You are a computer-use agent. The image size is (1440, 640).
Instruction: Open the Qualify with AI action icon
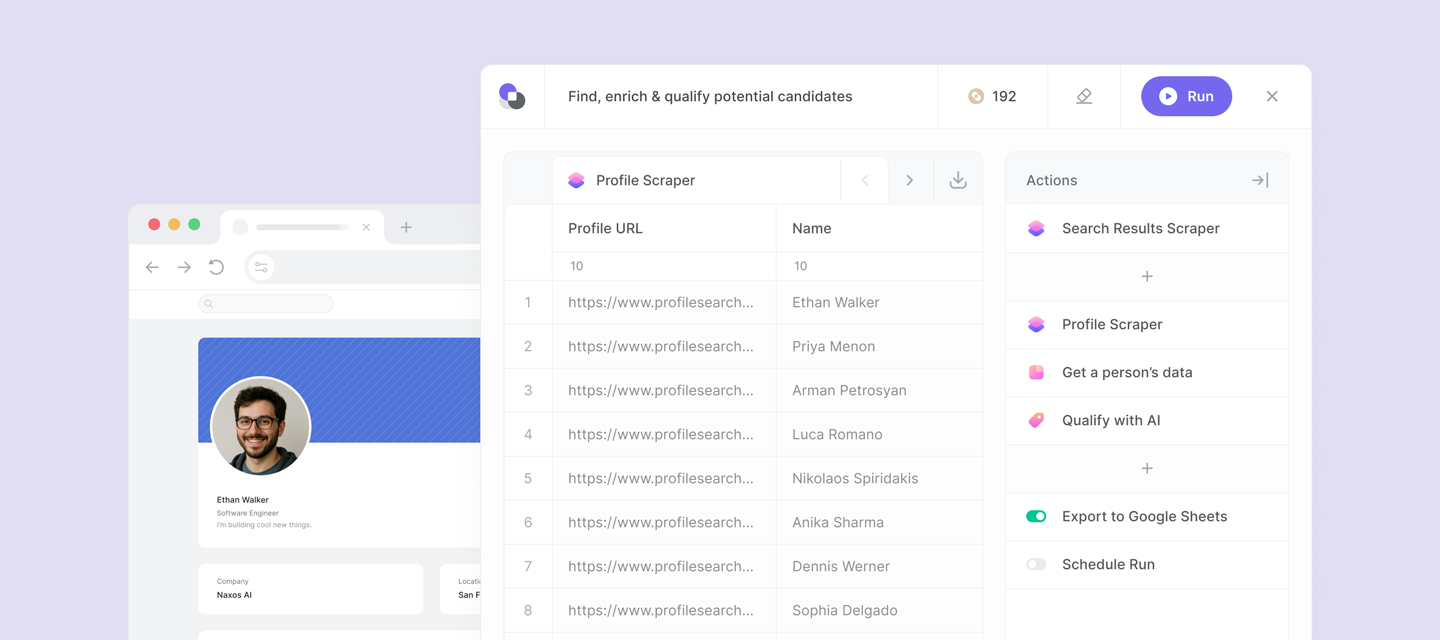pyautogui.click(x=1035, y=420)
